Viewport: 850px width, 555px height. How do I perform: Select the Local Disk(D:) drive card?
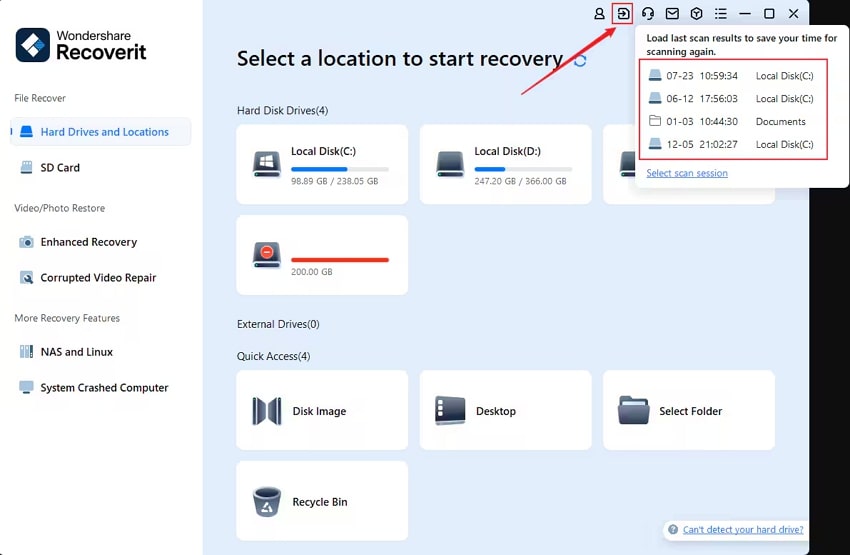click(x=505, y=164)
